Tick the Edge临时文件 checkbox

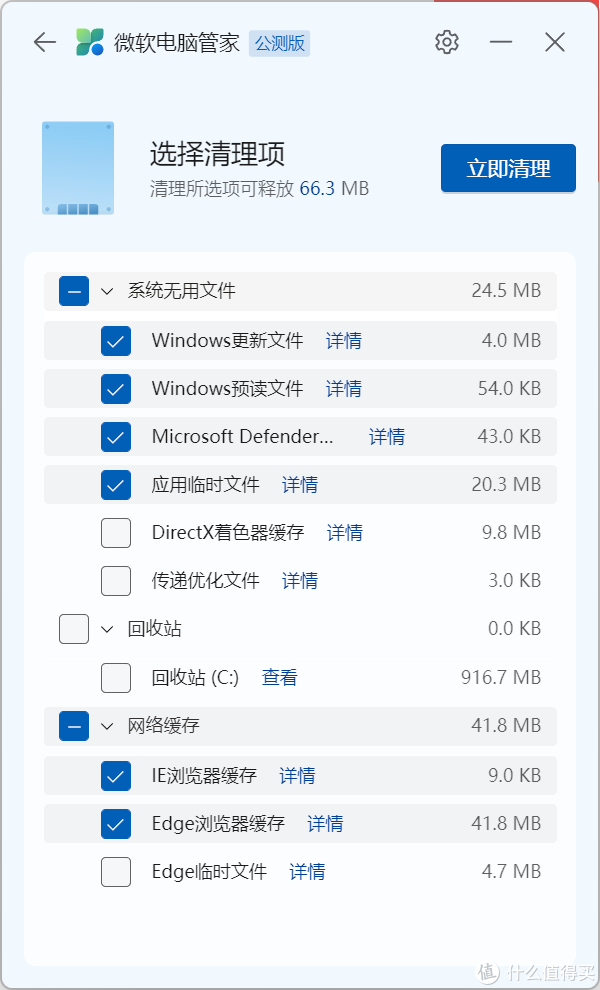point(116,872)
